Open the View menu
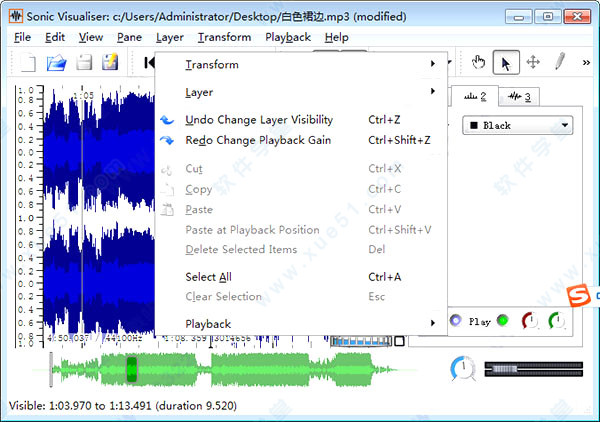Viewport: 600px width, 422px height. tap(91, 37)
